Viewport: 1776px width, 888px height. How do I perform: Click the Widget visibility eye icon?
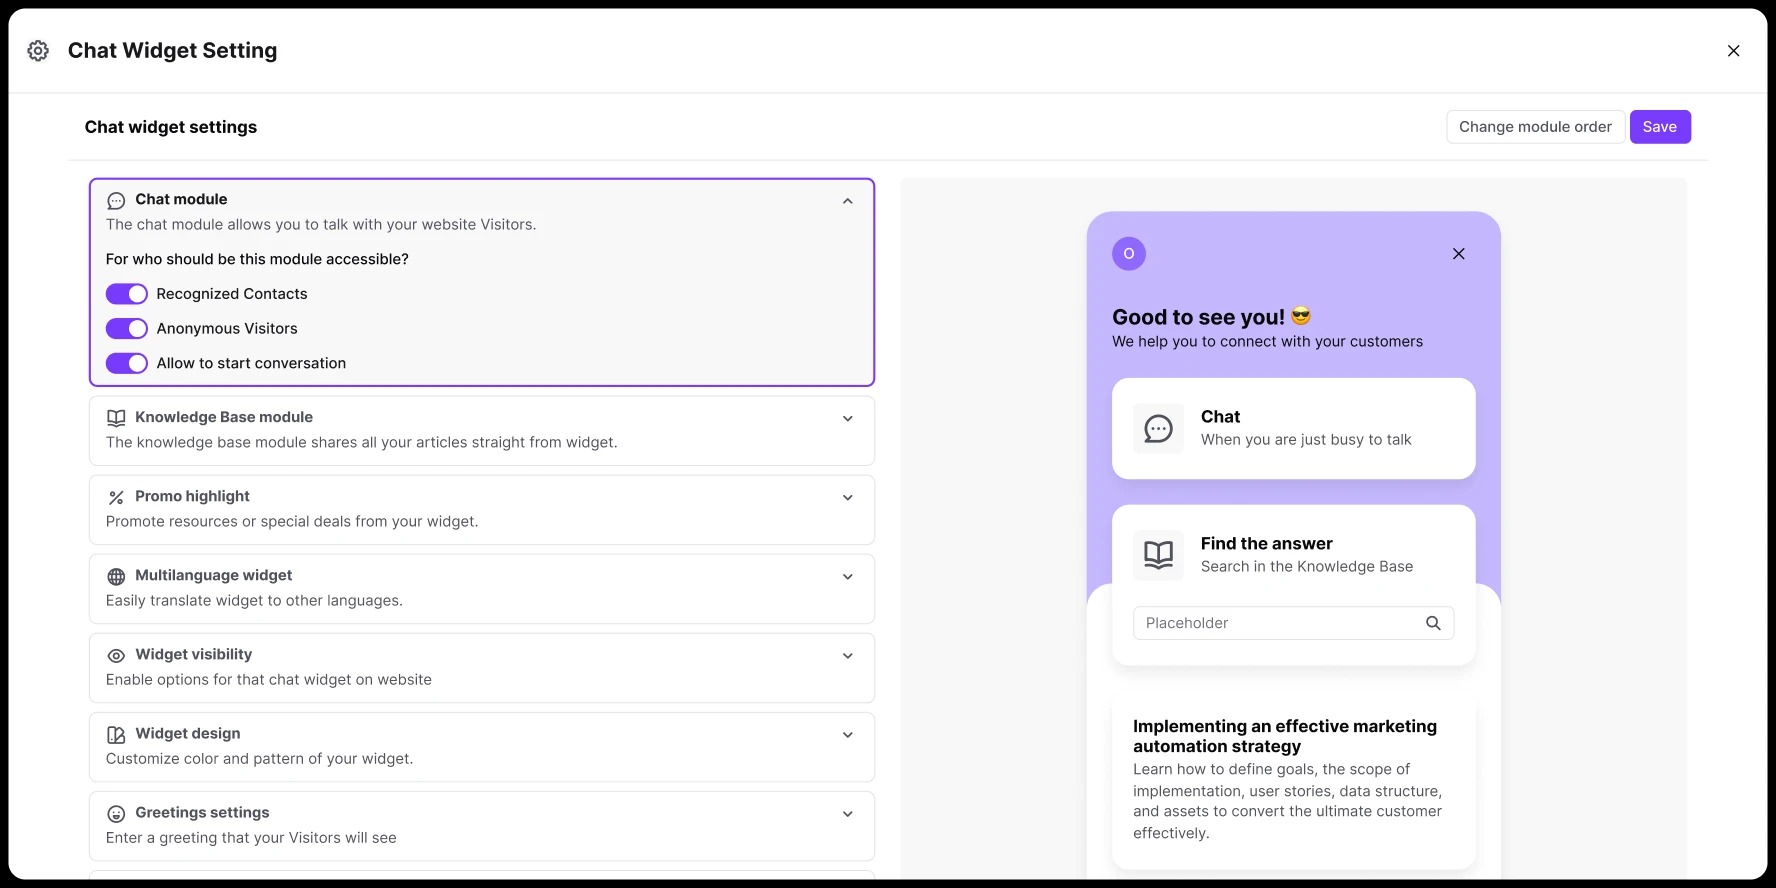coord(116,655)
